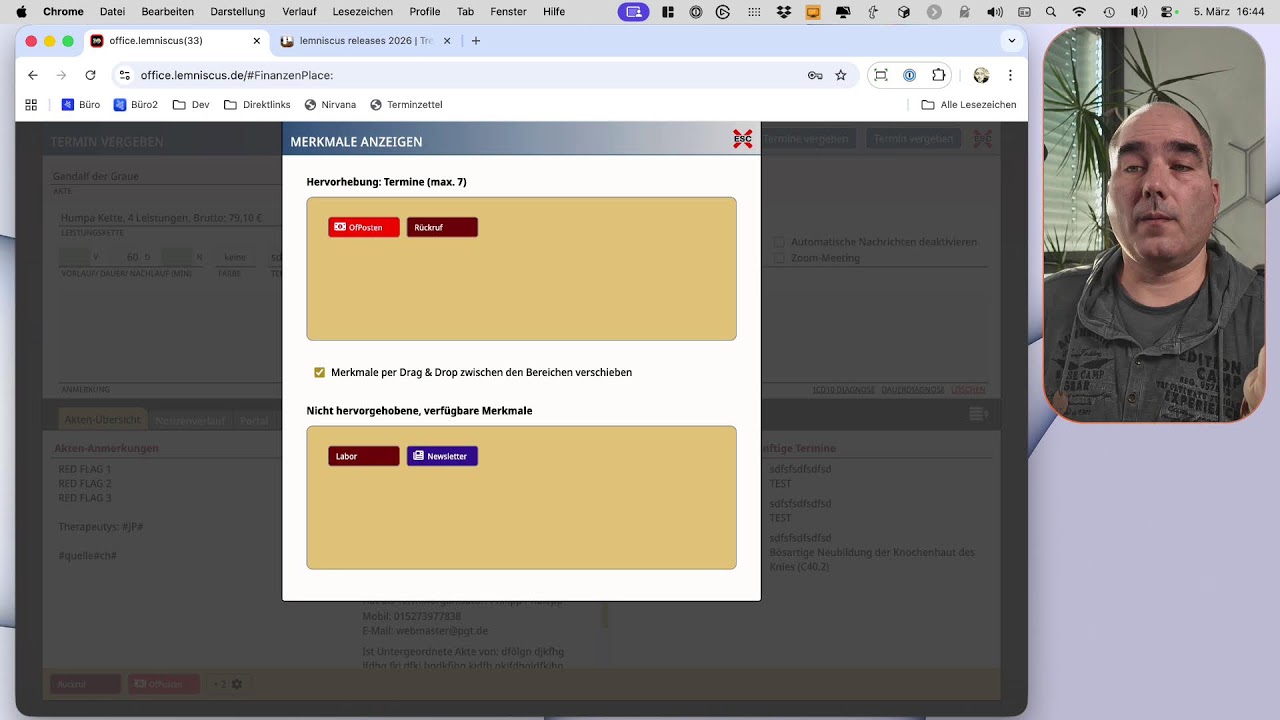This screenshot has height=720, width=1280.
Task: Click the Dropbox icon in macOS menu bar
Action: pos(785,12)
